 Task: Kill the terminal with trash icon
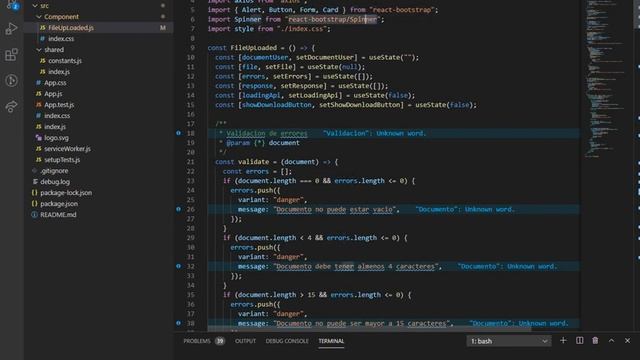pyautogui.click(x=595, y=341)
